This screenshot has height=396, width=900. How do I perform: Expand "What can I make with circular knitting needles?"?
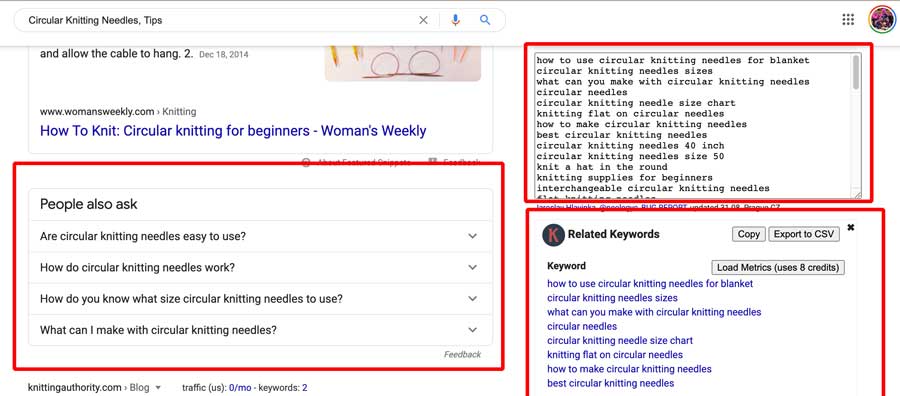[261, 330]
